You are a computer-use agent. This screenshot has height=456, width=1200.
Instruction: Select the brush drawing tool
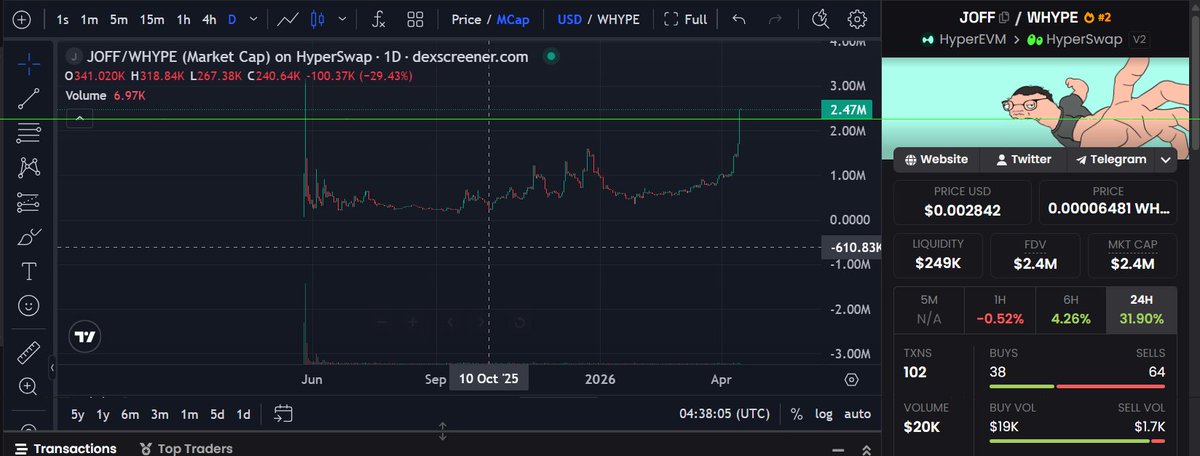tap(29, 237)
